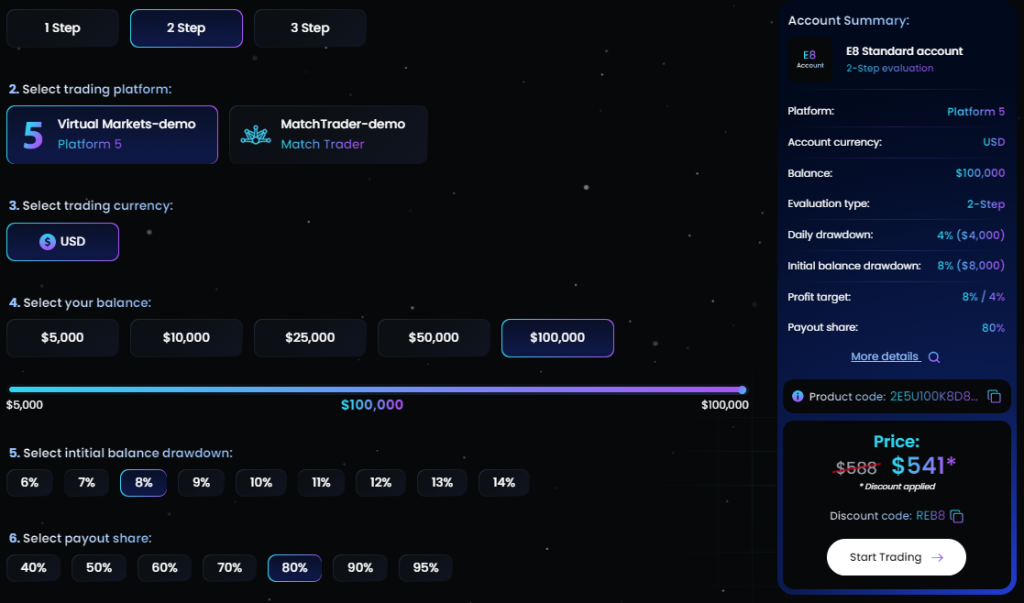
Task: Copy the product code using copy icon
Action: pyautogui.click(x=994, y=397)
